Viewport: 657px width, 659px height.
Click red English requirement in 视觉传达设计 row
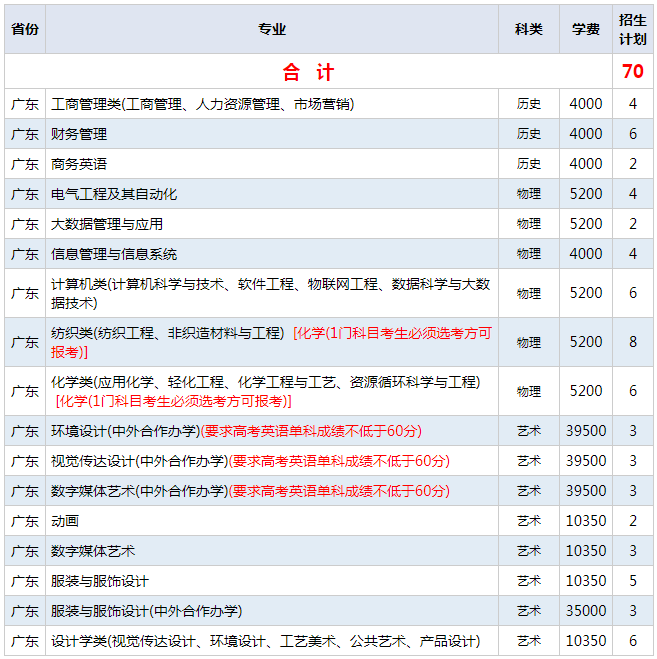click(x=339, y=461)
